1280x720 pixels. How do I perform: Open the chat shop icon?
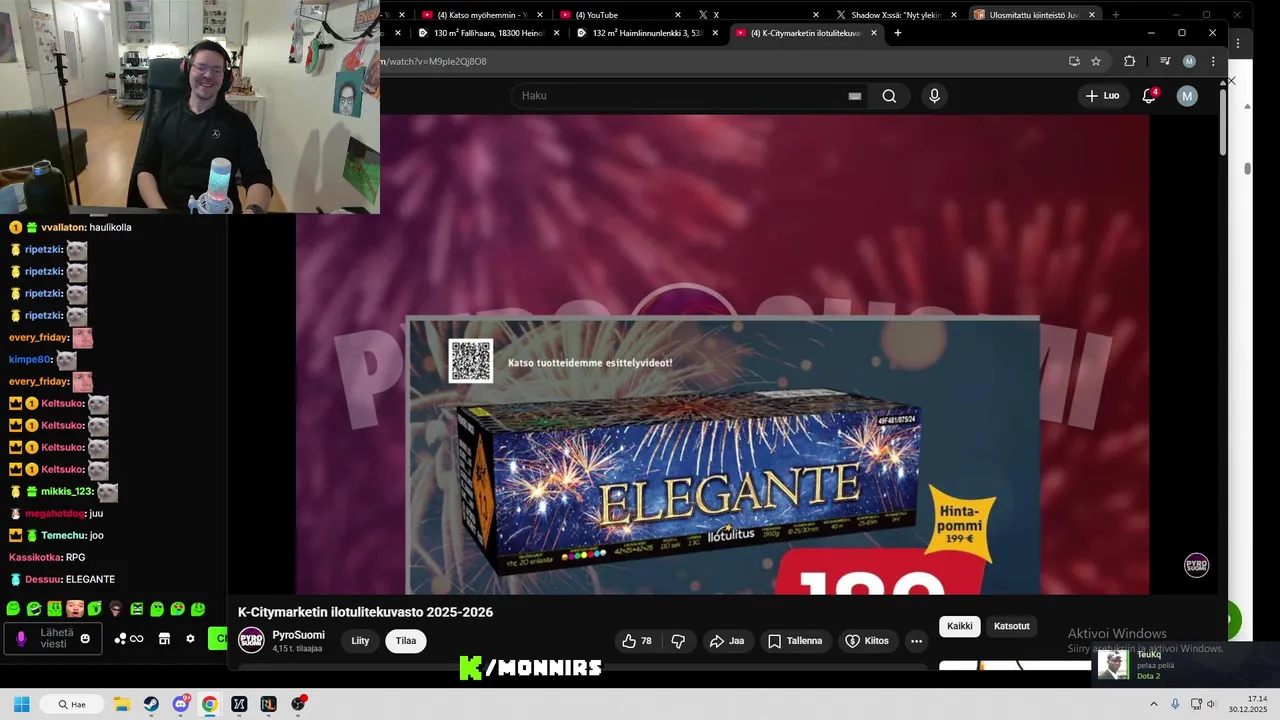coord(164,639)
